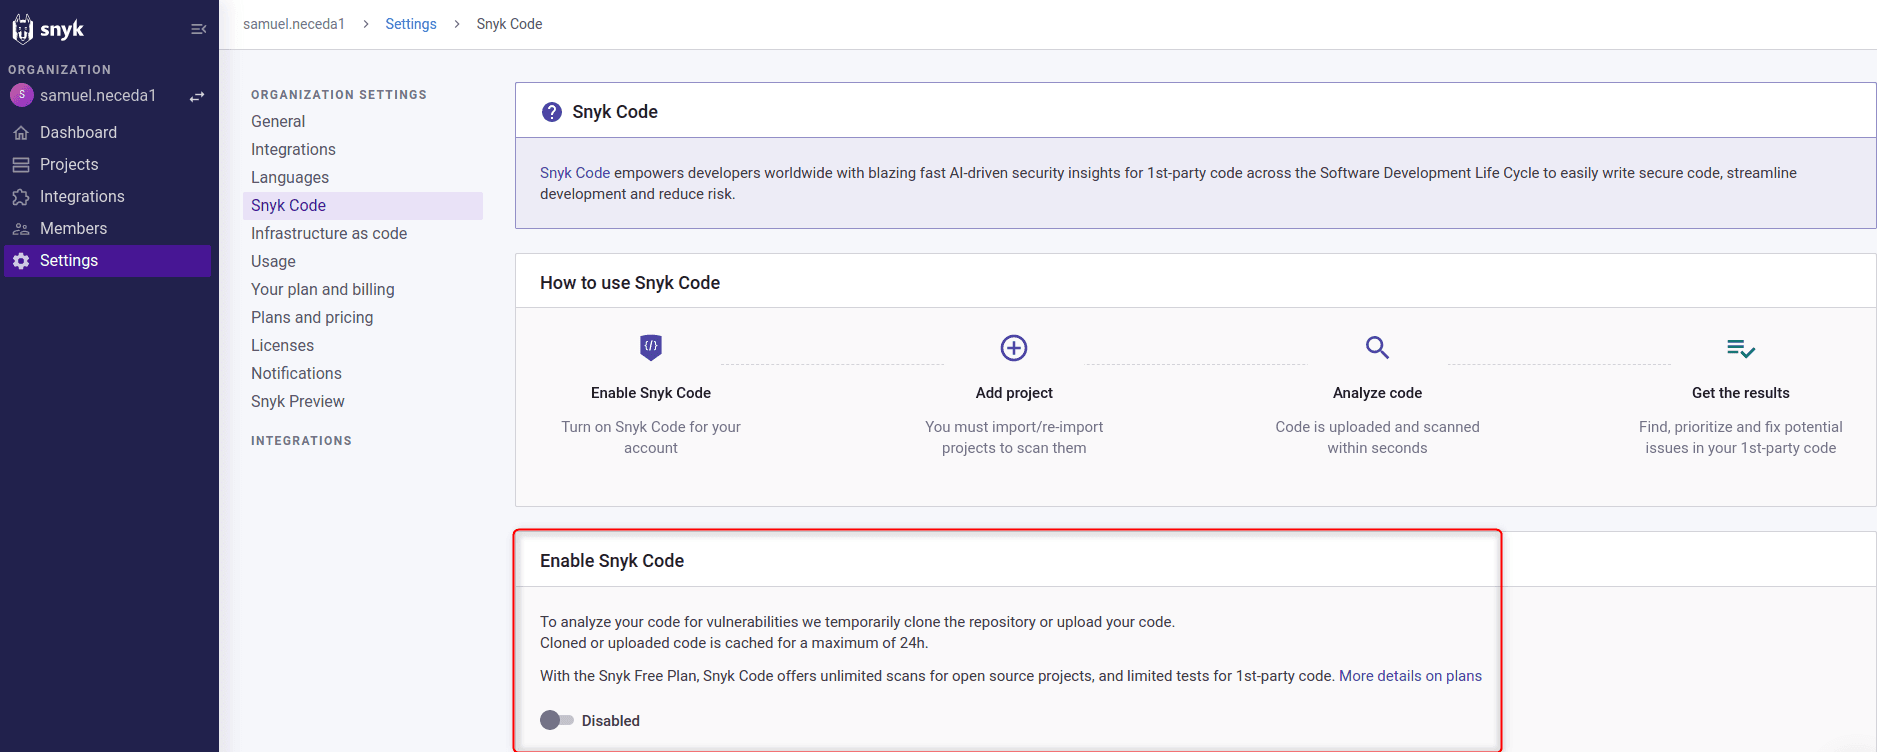1877x752 pixels.
Task: Click the Add project plus icon
Action: coord(1014,347)
